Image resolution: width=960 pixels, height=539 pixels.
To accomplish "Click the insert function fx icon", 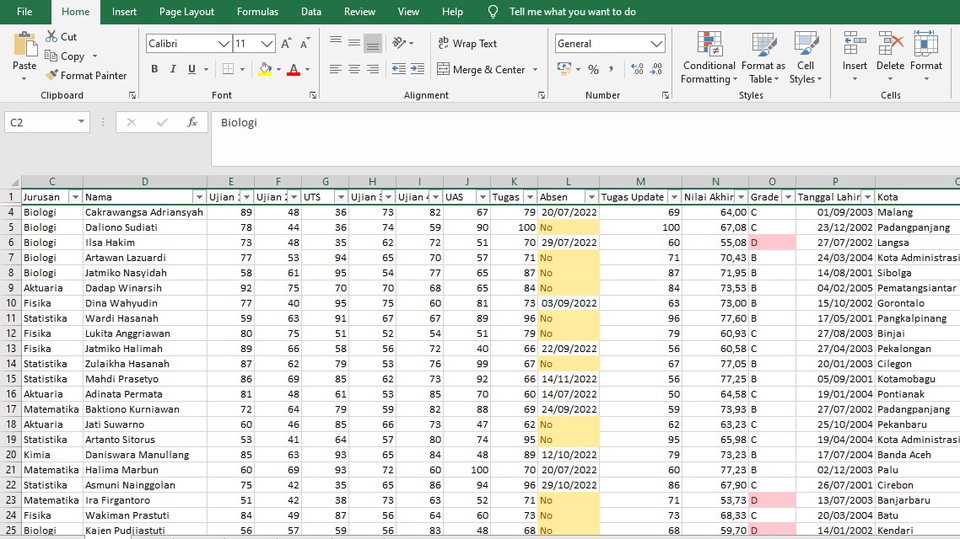I will click(192, 122).
